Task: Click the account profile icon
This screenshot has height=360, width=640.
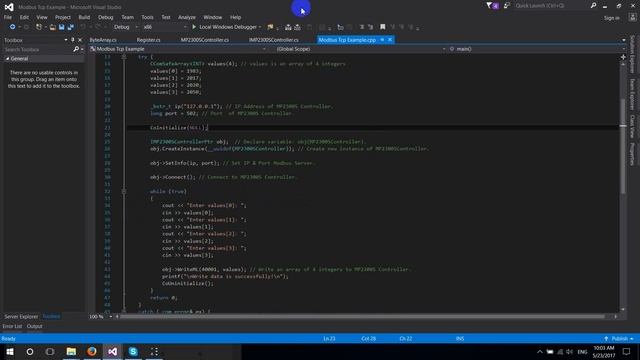Action: (633, 17)
